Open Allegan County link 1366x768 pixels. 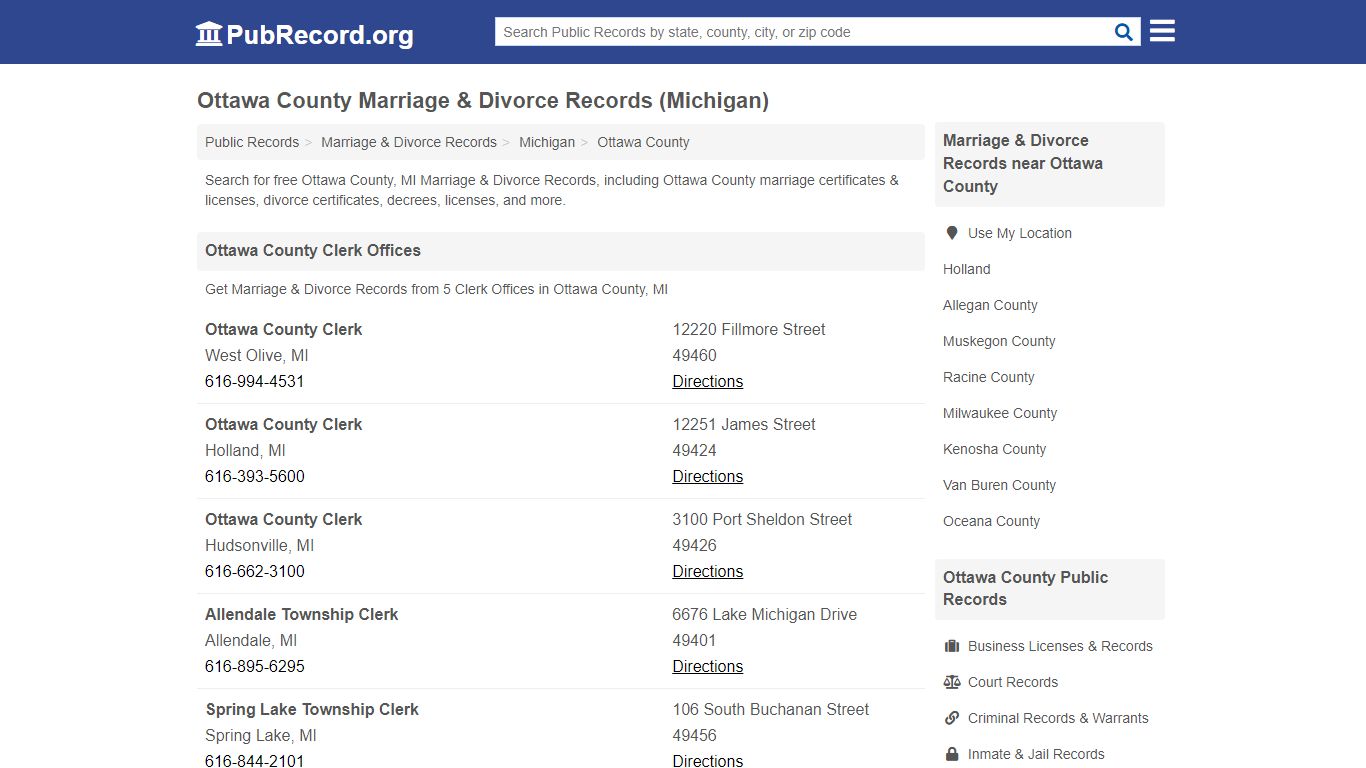click(990, 305)
